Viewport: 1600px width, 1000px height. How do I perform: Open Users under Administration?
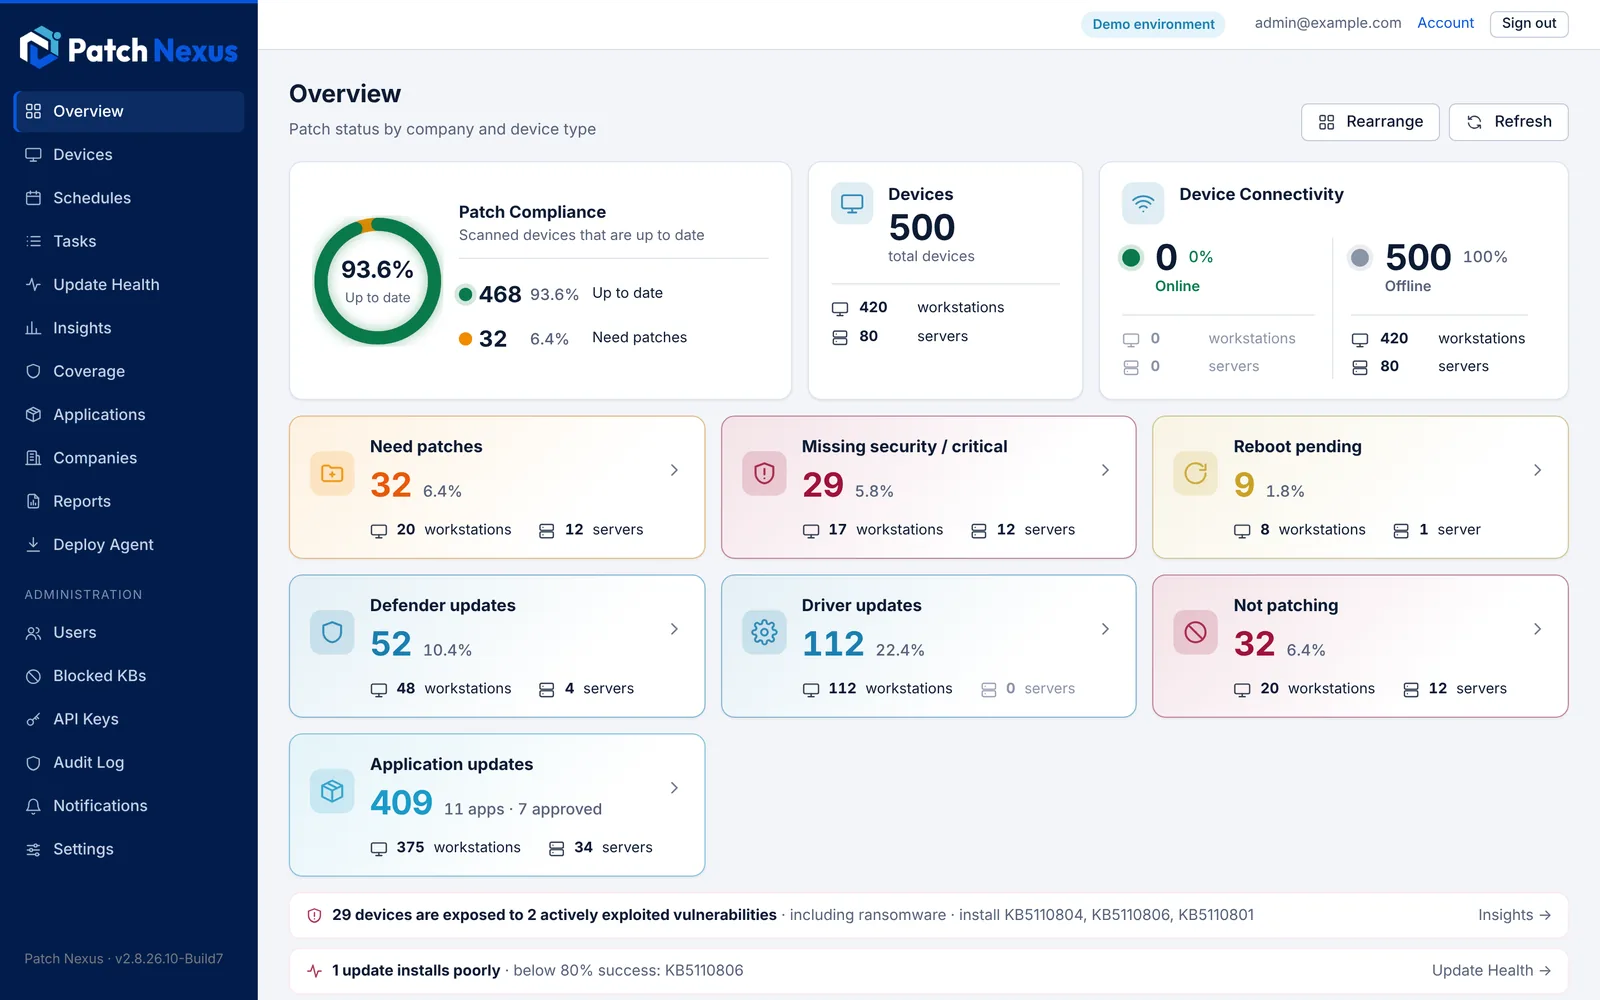pos(129,633)
